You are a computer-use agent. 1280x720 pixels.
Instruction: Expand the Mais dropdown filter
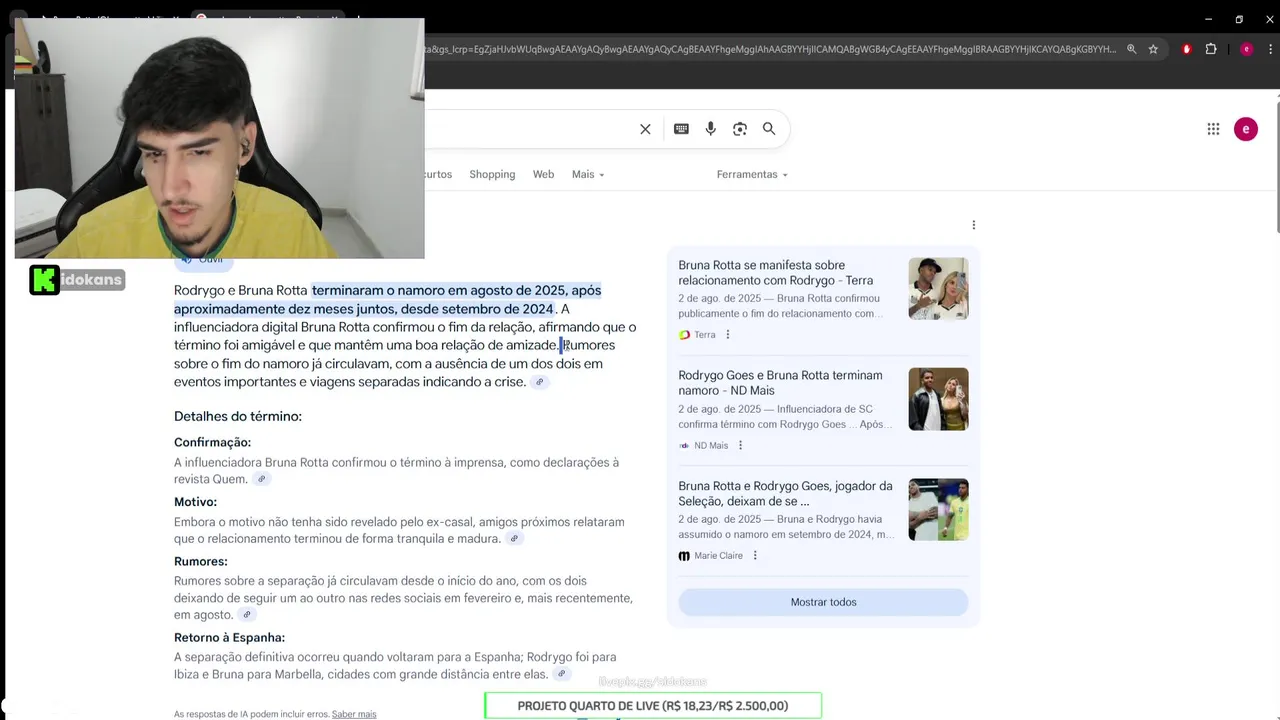pos(588,174)
